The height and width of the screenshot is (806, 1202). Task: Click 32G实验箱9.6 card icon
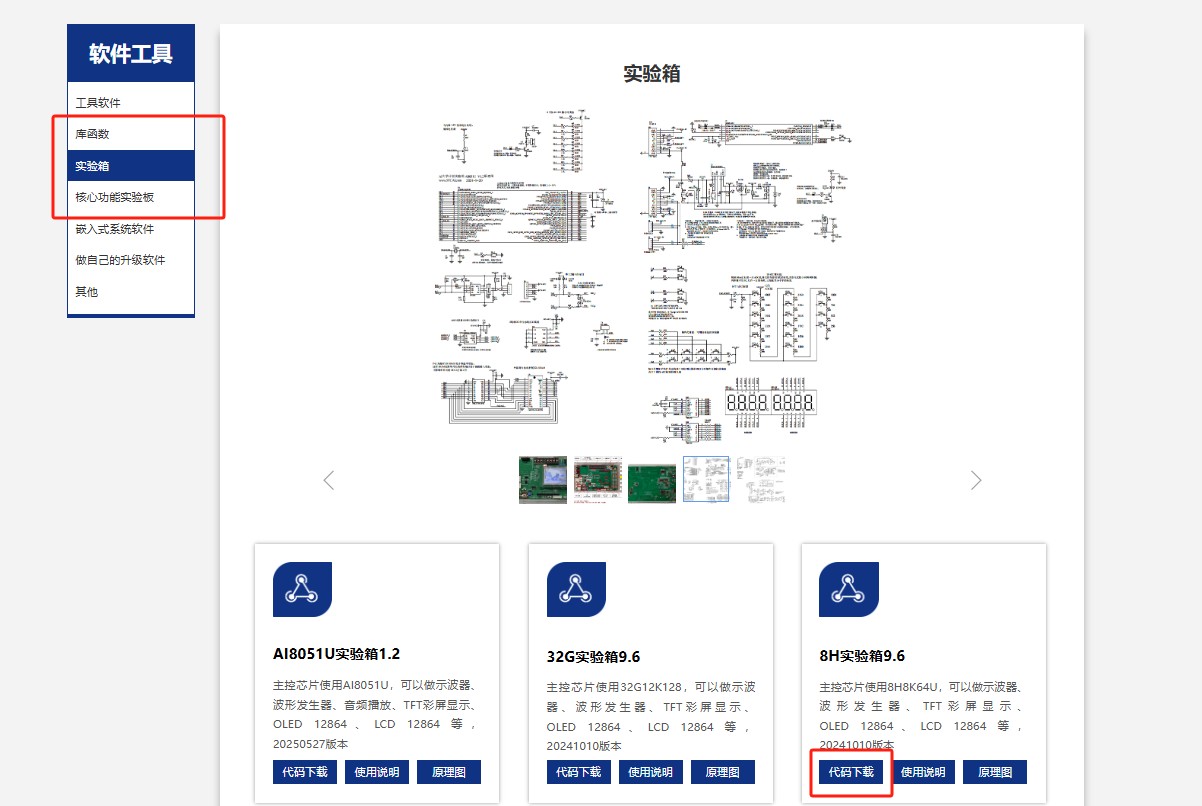[x=576, y=589]
